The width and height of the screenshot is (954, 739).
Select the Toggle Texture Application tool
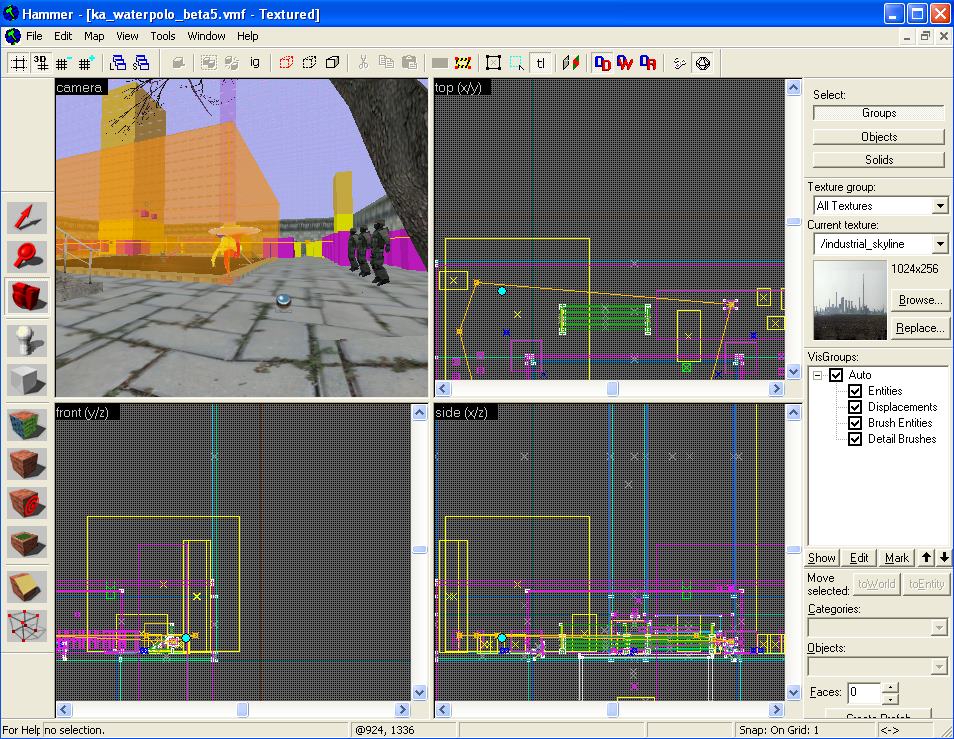(x=28, y=425)
